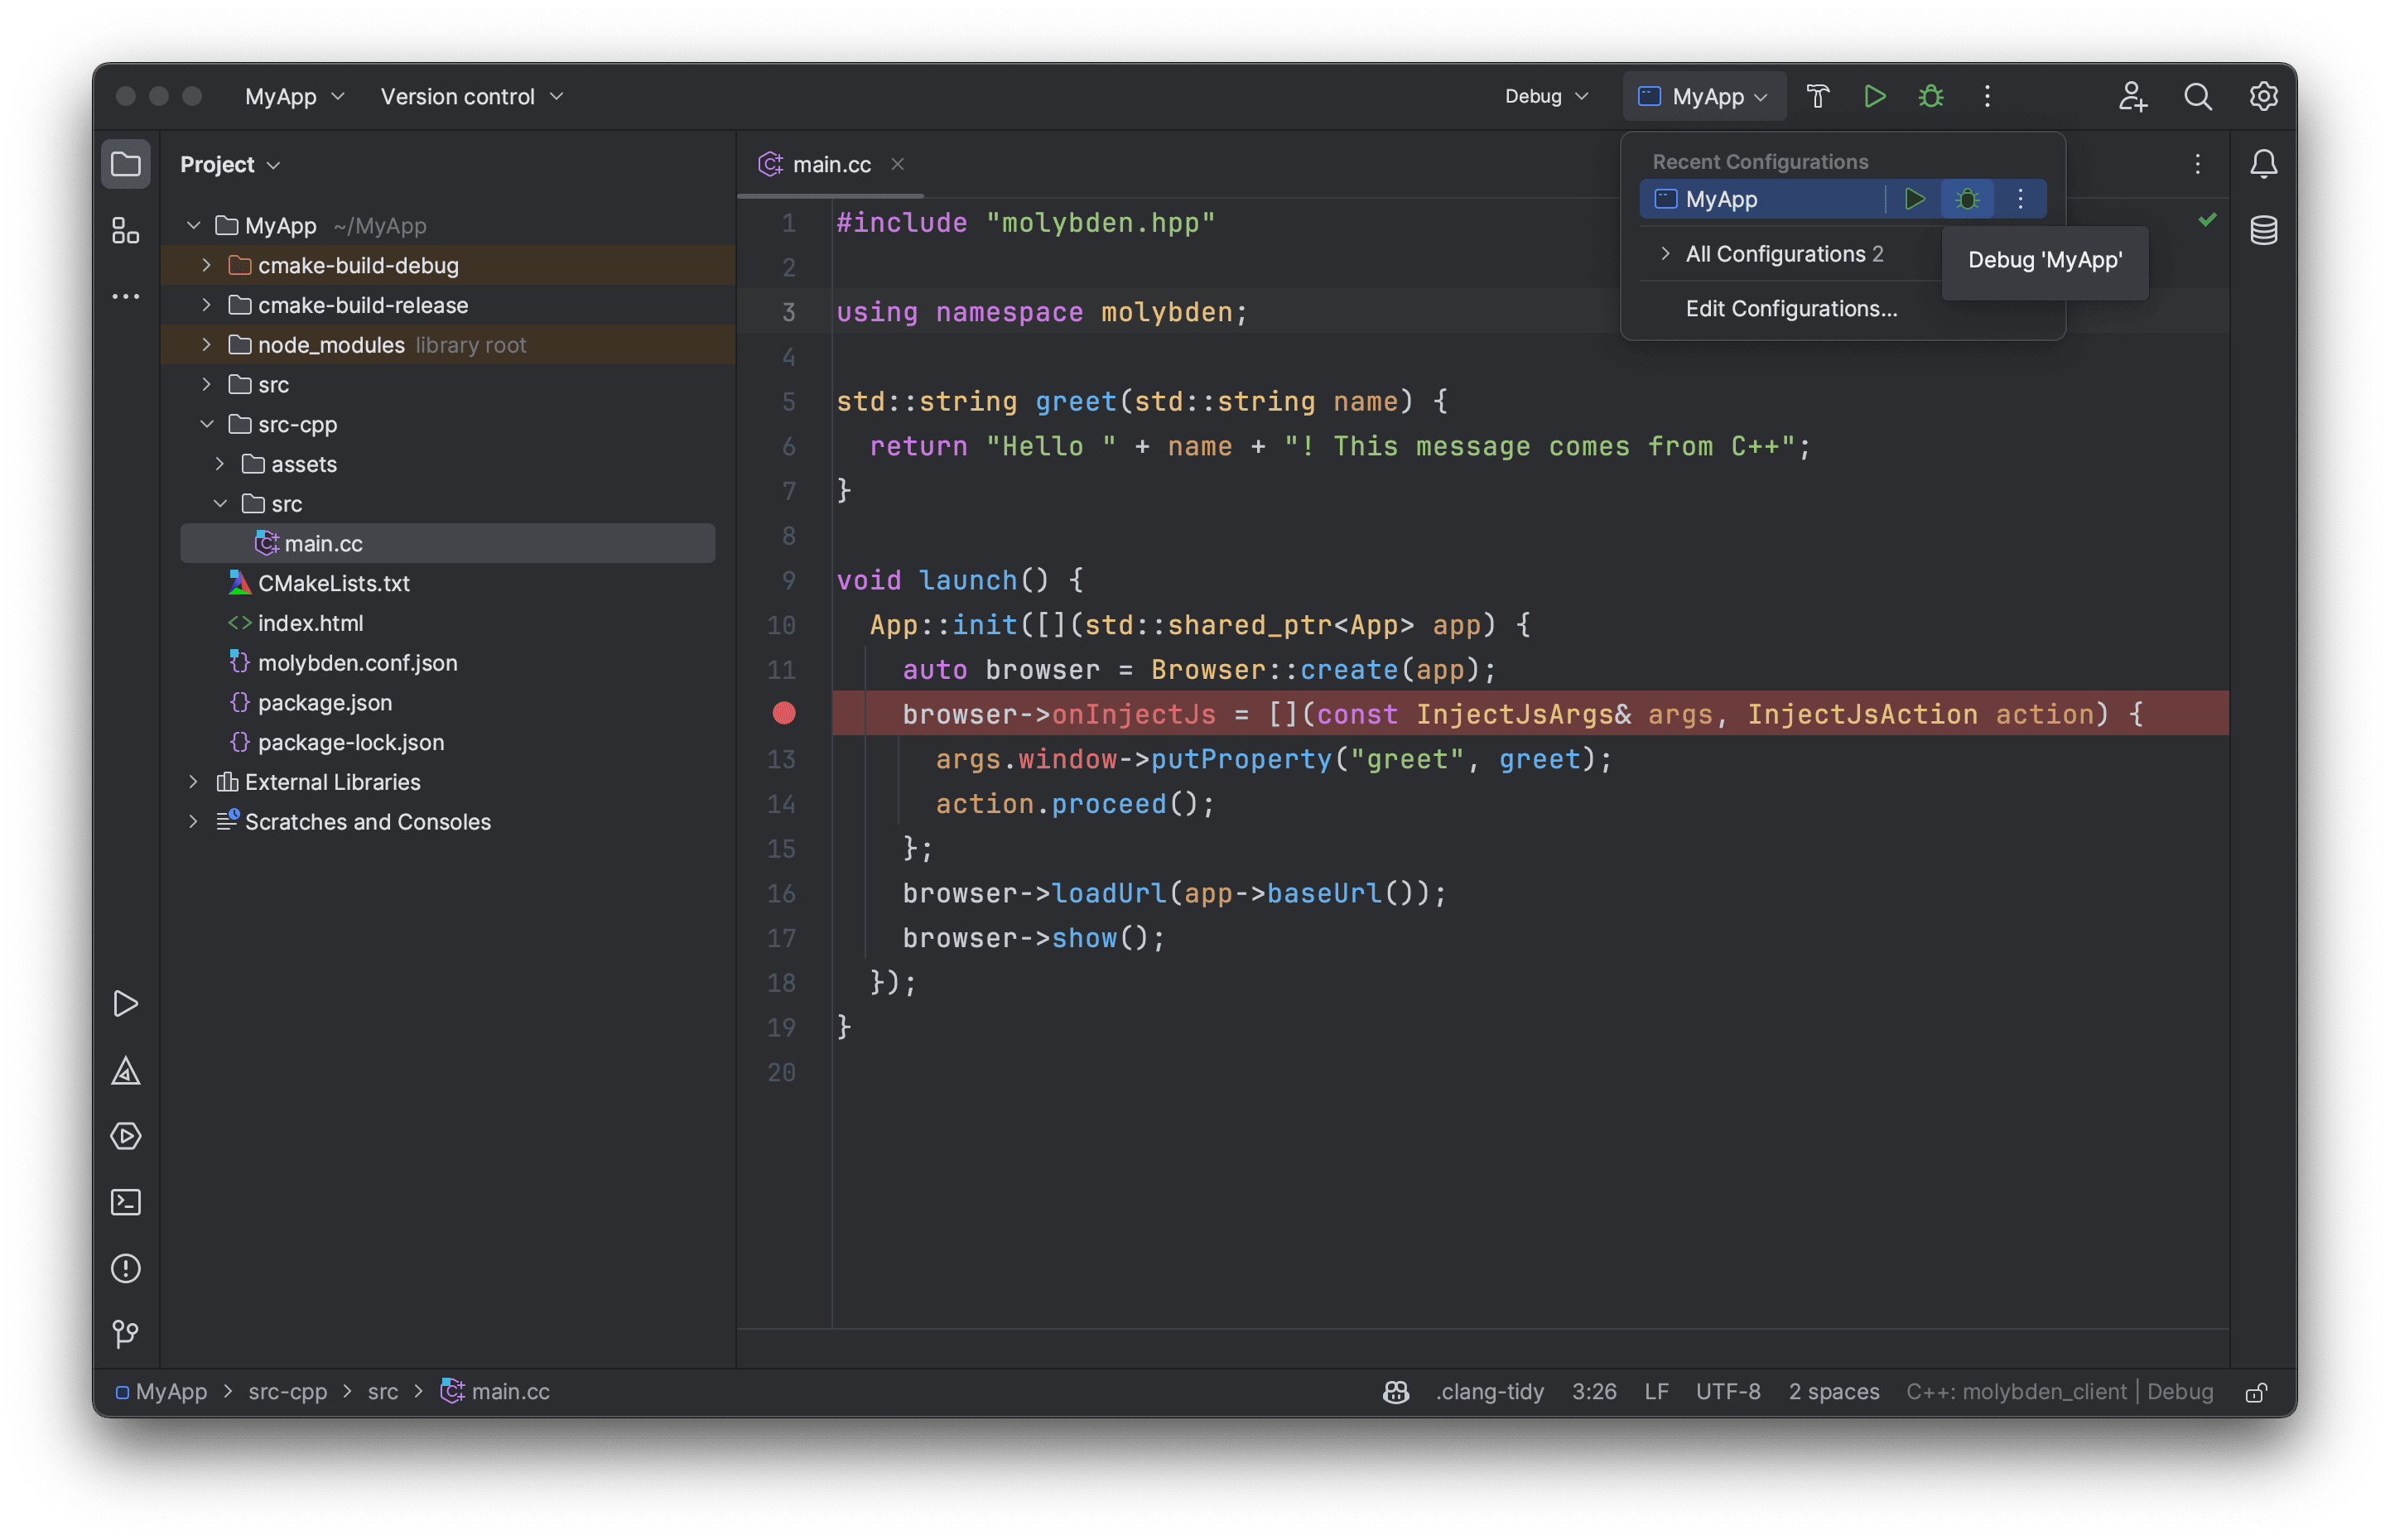2390x1540 pixels.
Task: Expand the node_modules folder
Action: (x=206, y=345)
